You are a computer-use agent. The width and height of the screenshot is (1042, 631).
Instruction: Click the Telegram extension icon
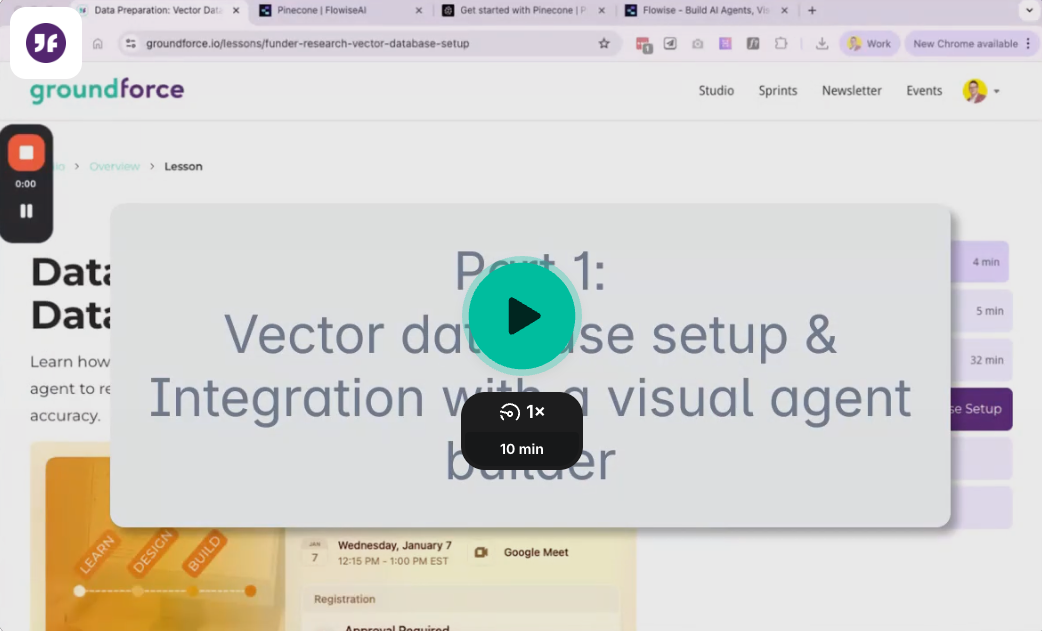coord(670,43)
